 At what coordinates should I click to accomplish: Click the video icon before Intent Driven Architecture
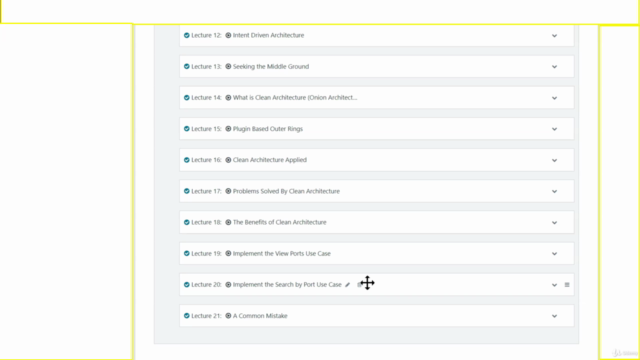(228, 36)
